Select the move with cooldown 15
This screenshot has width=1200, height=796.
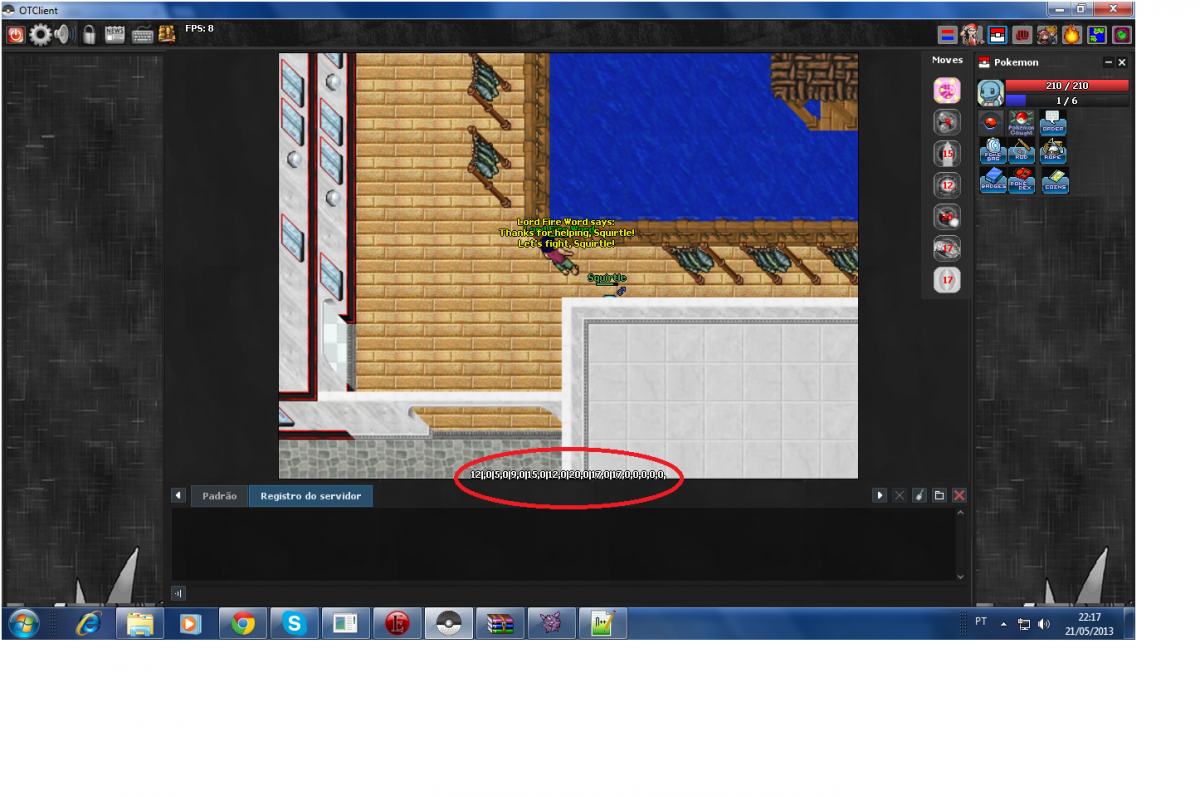[x=947, y=154]
